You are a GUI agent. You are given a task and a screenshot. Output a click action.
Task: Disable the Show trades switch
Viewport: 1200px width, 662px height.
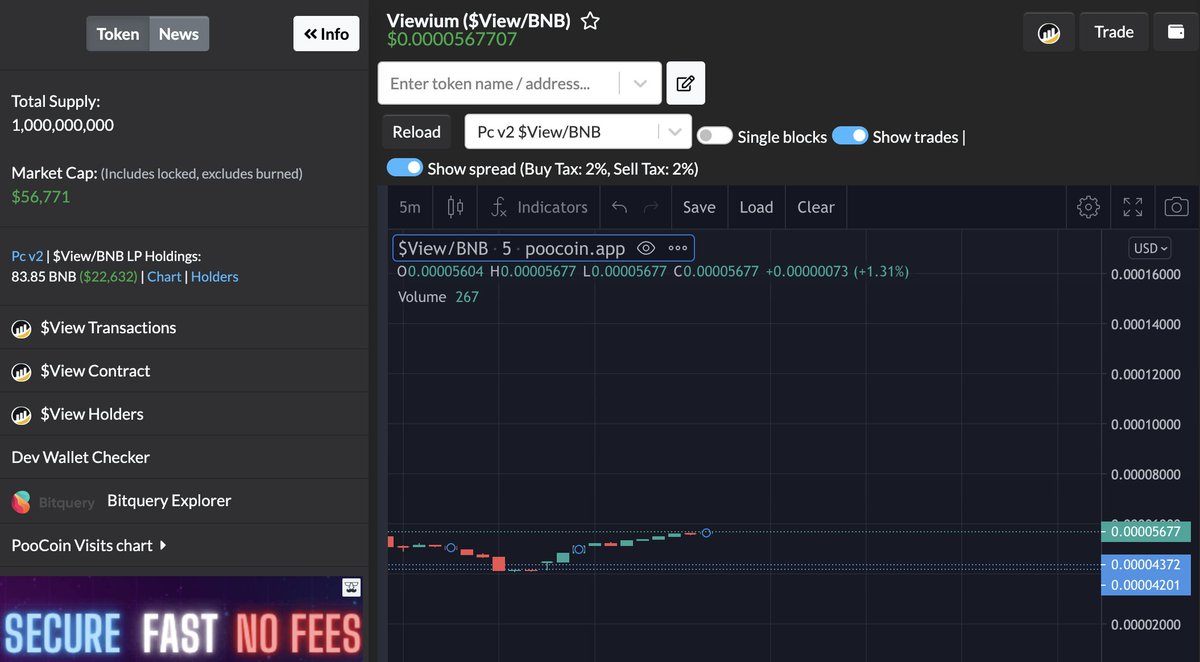pyautogui.click(x=850, y=136)
